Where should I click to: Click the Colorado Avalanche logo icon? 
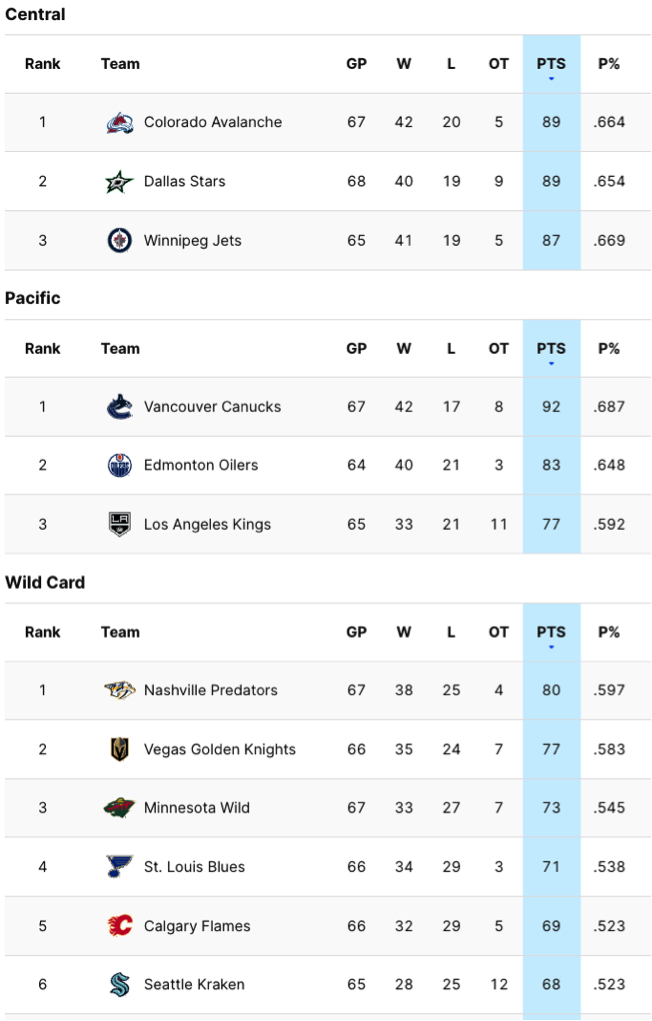120,123
